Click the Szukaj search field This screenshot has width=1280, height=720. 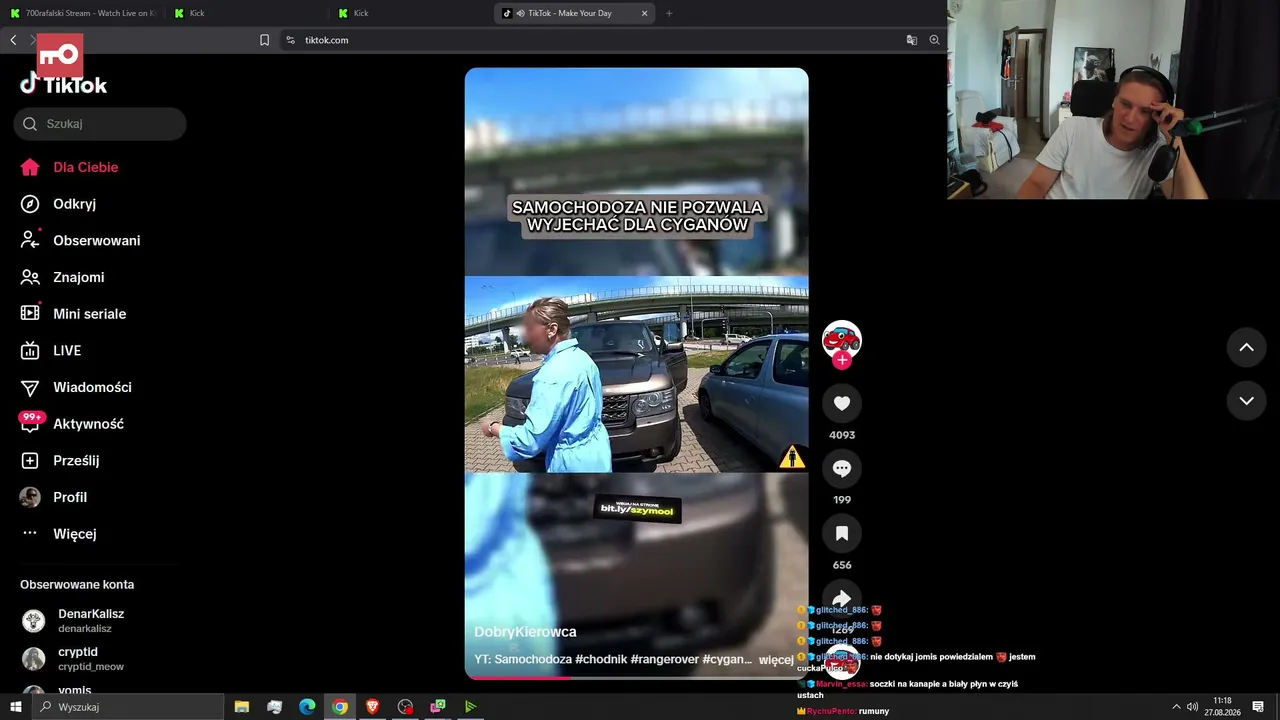[100, 124]
